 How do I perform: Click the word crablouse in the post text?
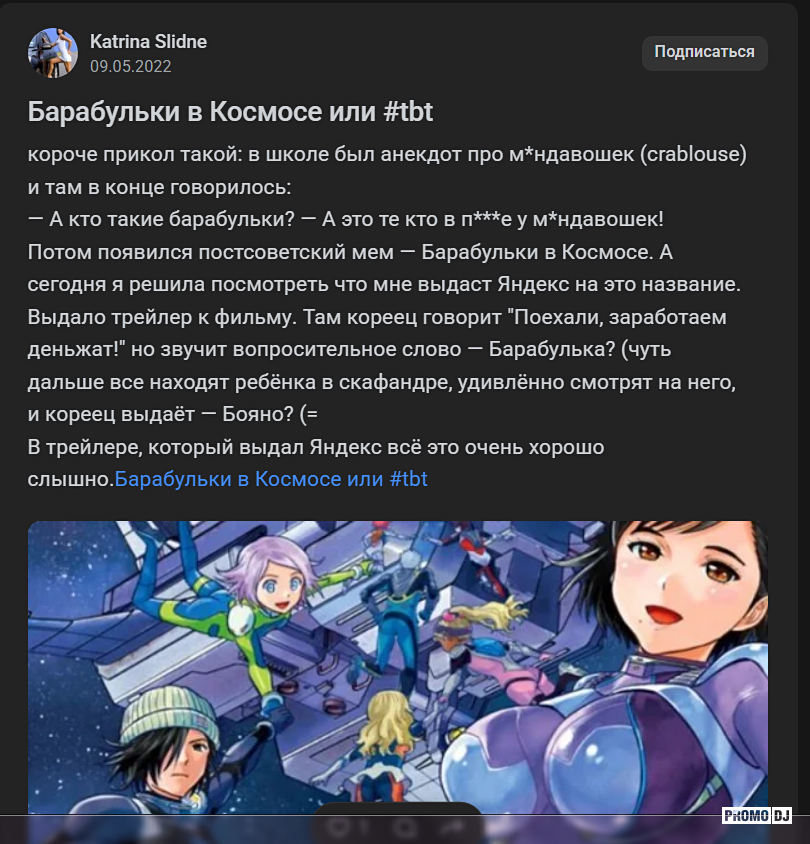pos(693,154)
